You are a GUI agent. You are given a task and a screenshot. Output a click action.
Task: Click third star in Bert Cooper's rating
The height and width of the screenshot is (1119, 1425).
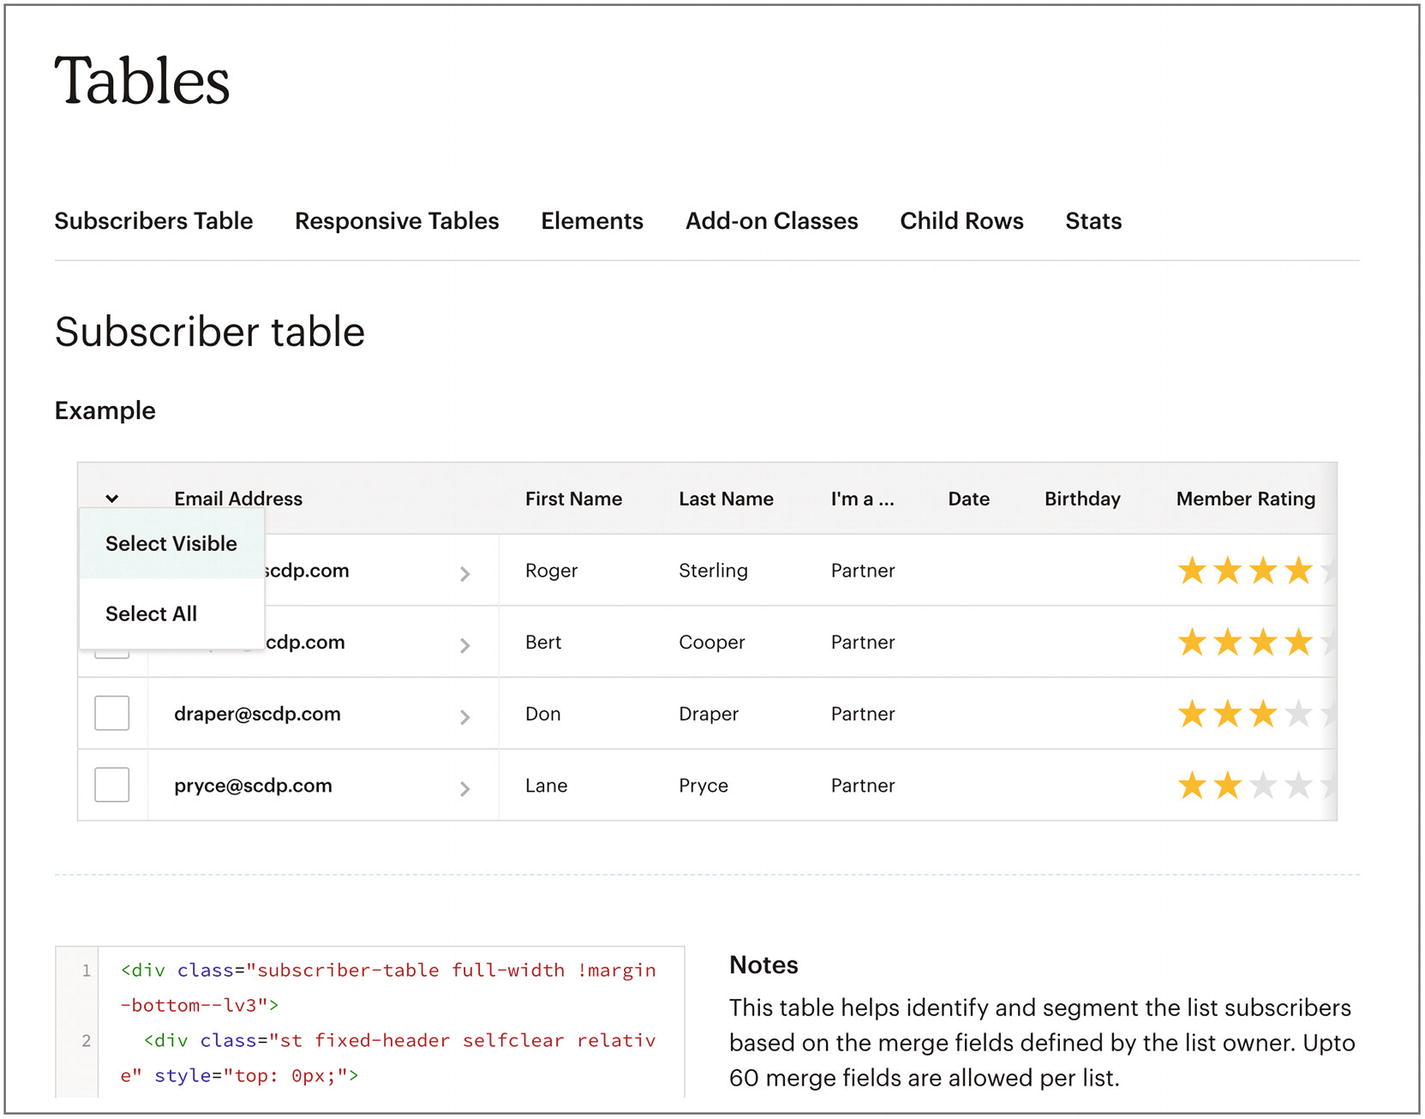pos(1263,642)
